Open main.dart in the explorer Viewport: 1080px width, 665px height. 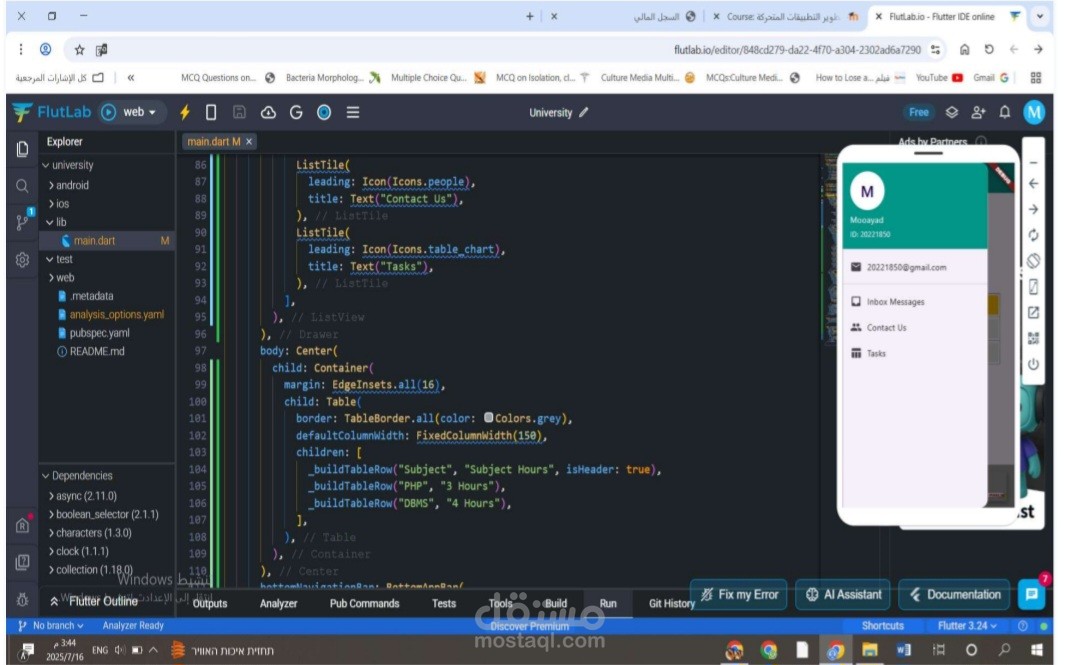[94, 241]
